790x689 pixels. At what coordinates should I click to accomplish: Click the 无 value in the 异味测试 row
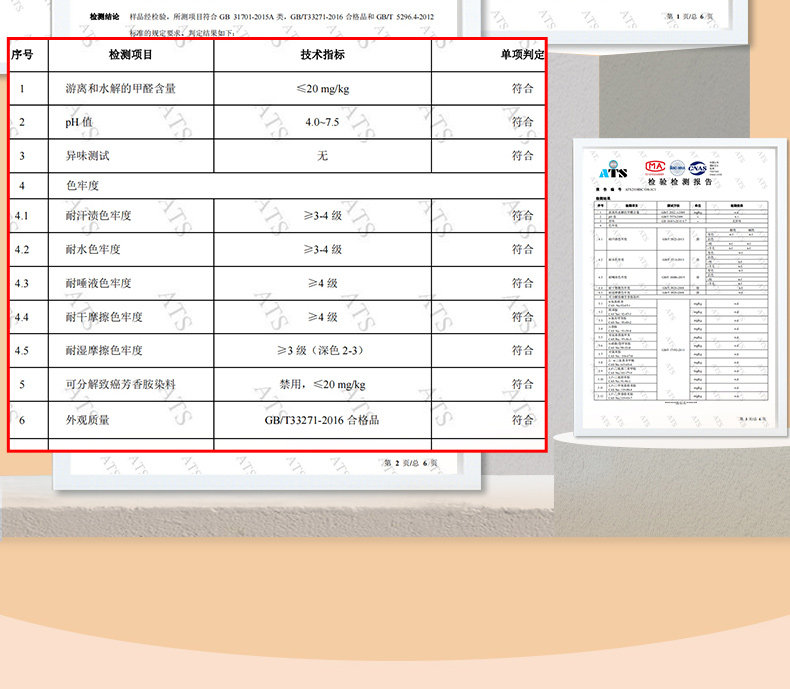coord(322,156)
